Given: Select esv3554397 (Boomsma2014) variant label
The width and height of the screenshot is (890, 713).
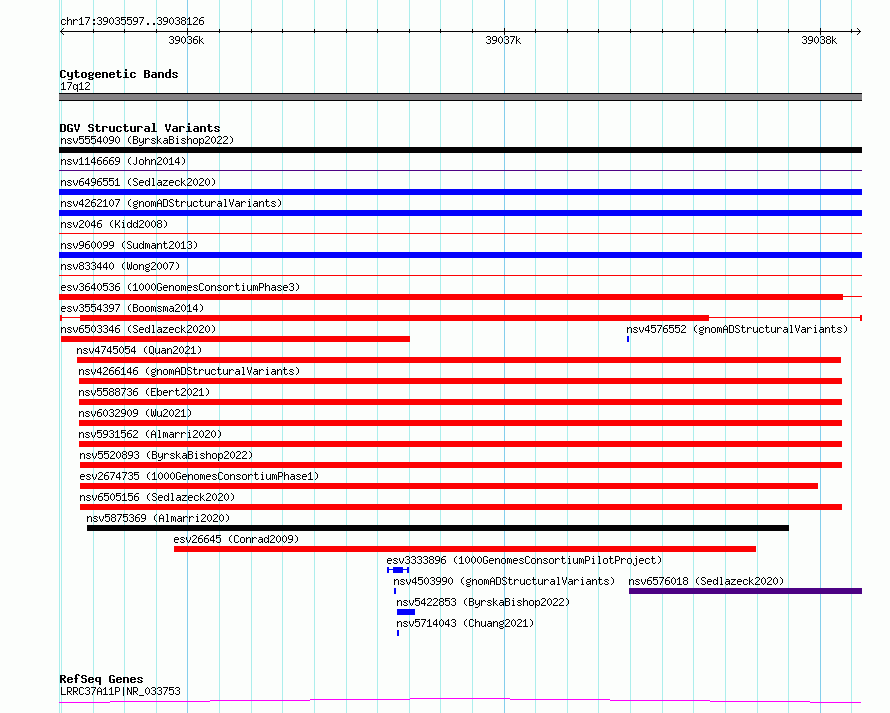Looking at the screenshot, I should [x=132, y=308].
